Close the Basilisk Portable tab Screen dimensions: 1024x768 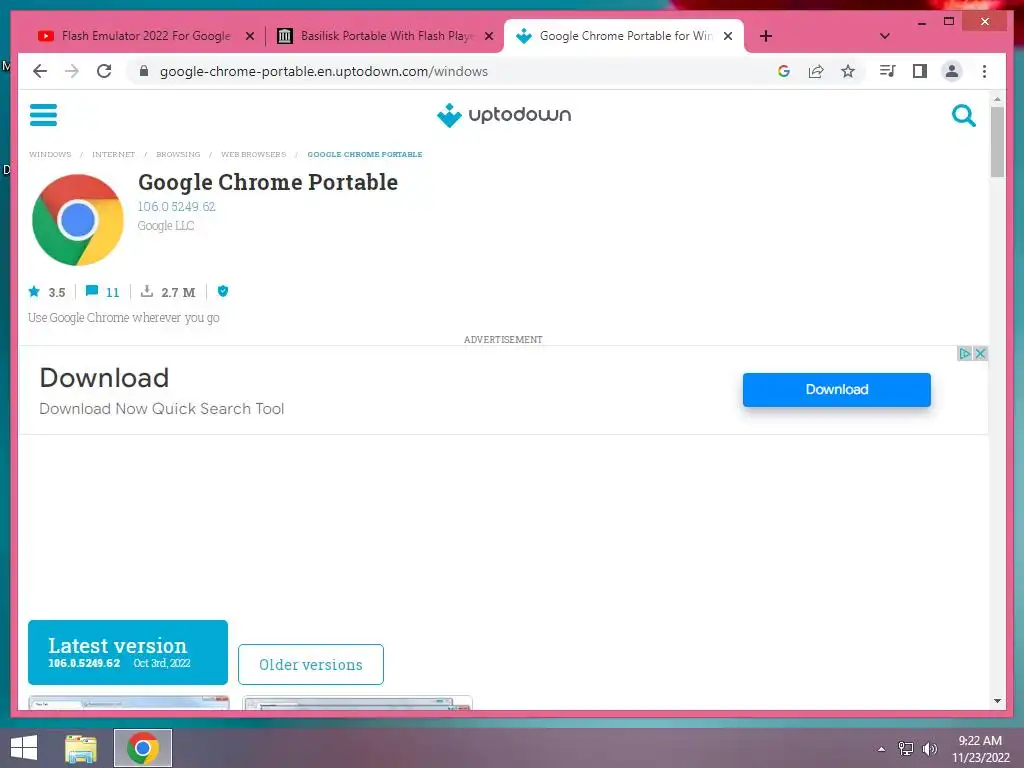[488, 36]
